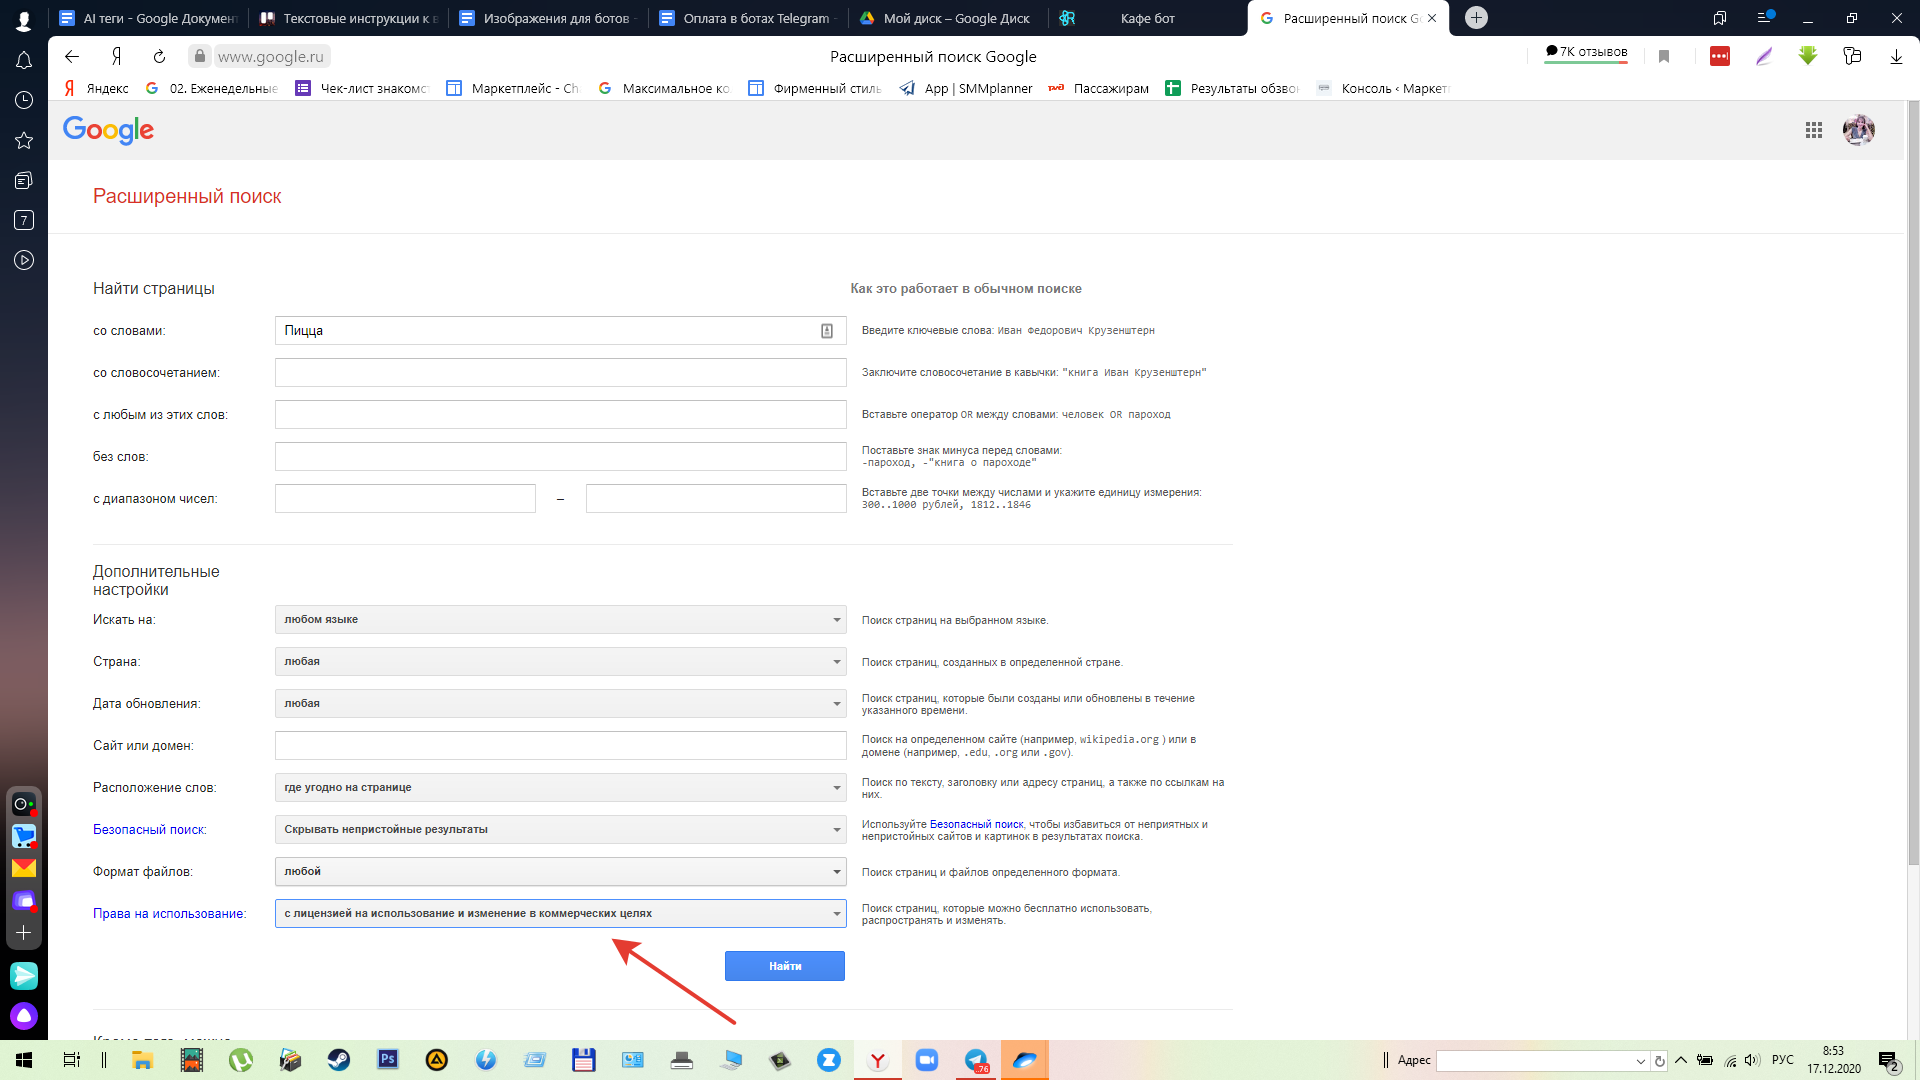Viewport: 1920px width, 1080px height.
Task: Click the "Сайт или домен" input field
Action: (560, 746)
